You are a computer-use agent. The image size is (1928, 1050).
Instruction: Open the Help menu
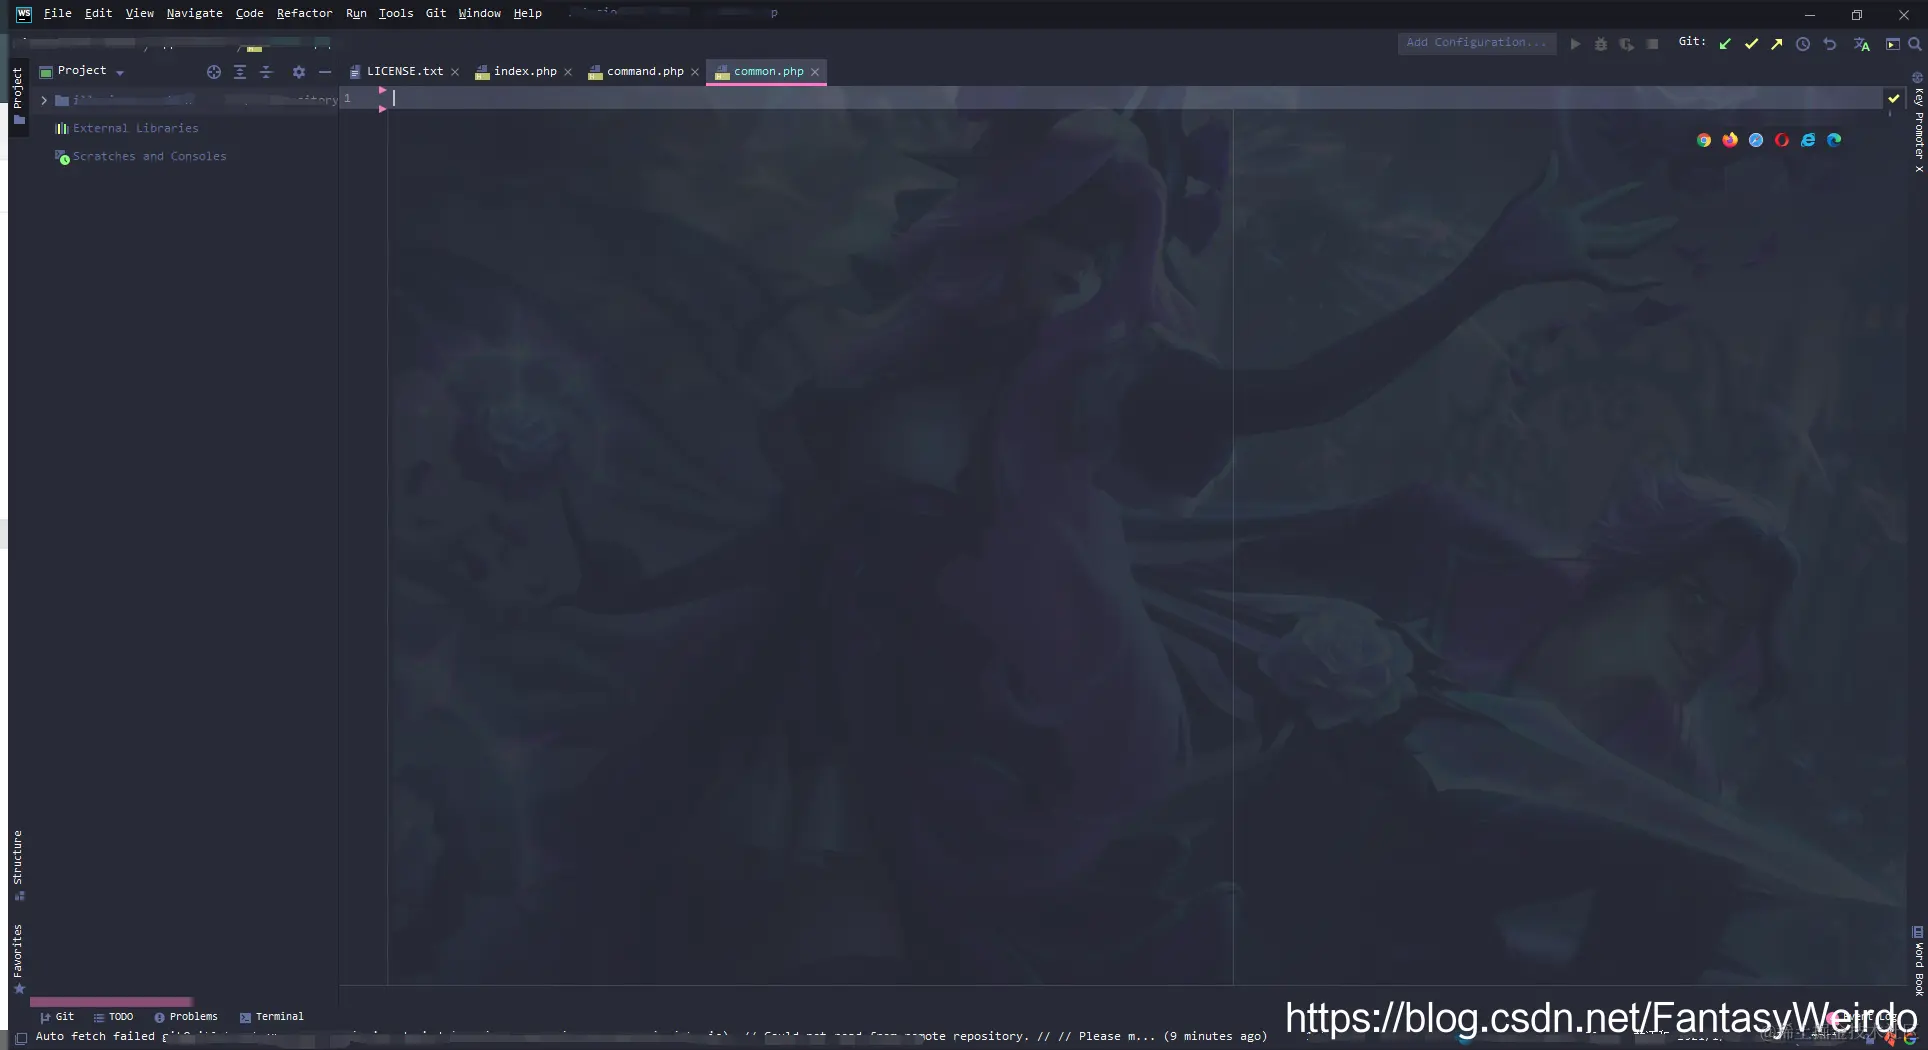coord(527,13)
